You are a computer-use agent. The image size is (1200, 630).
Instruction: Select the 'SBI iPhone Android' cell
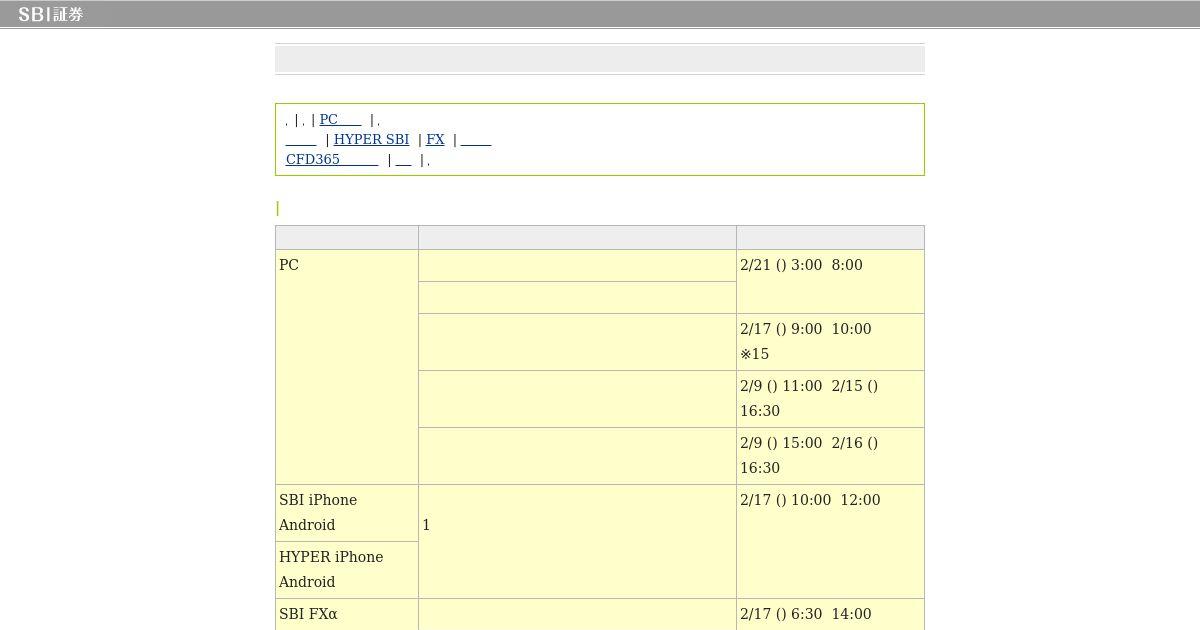[347, 513]
